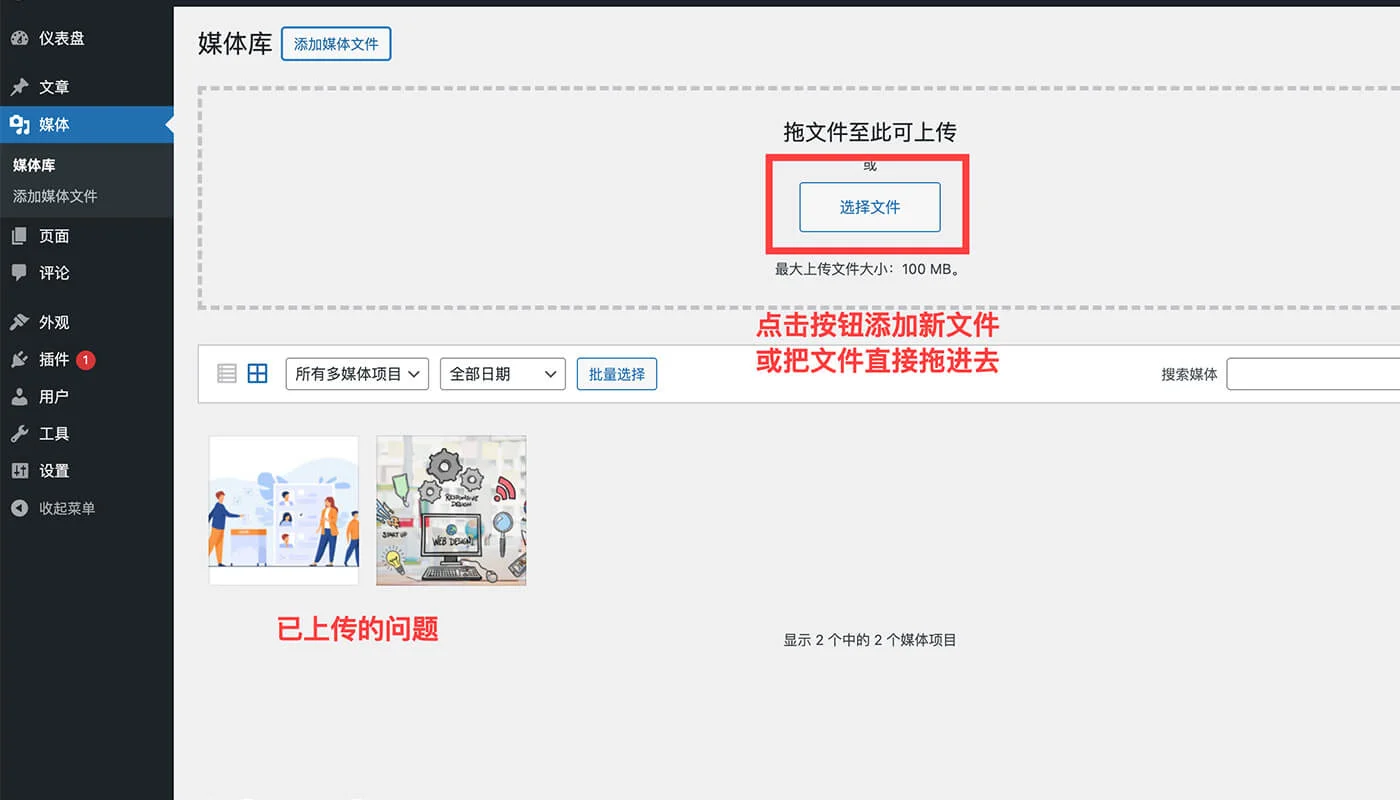
Task: Open the 插件 plugins icon with notification badge
Action: click(x=20, y=359)
